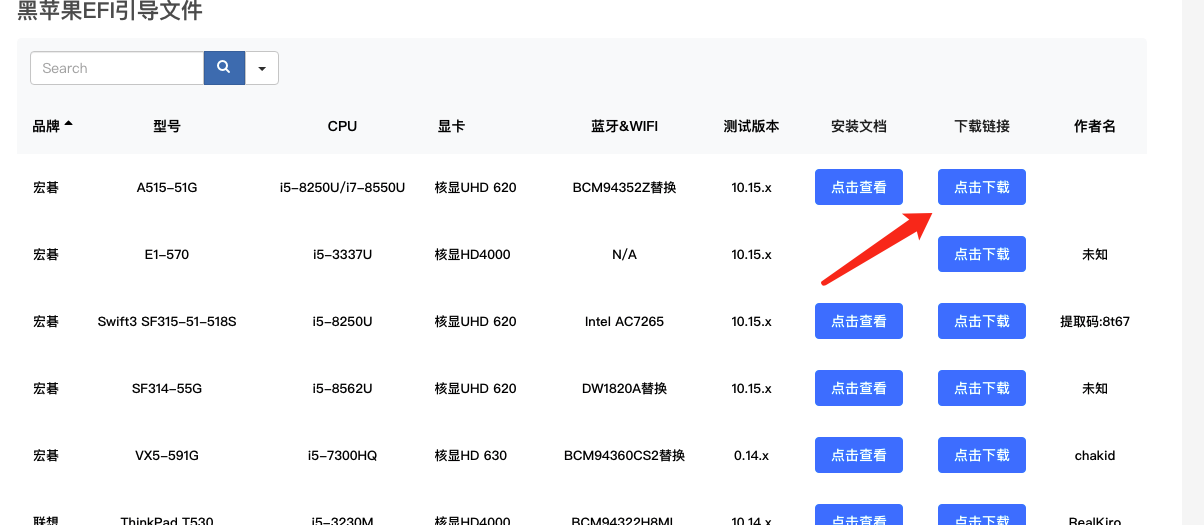This screenshot has width=1204, height=525.
Task: Select model cell SF314-55G
Action: click(x=167, y=388)
